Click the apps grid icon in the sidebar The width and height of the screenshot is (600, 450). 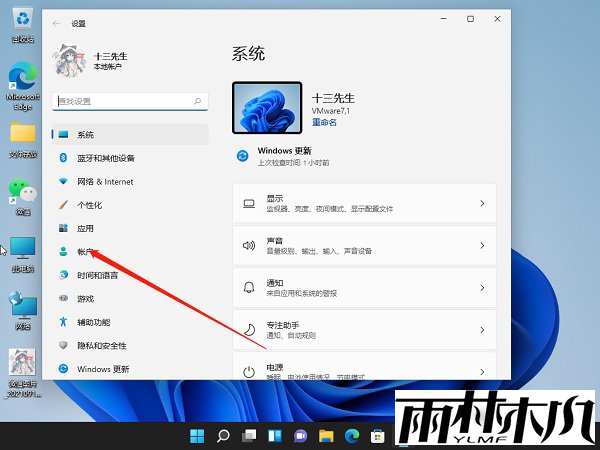click(x=64, y=228)
